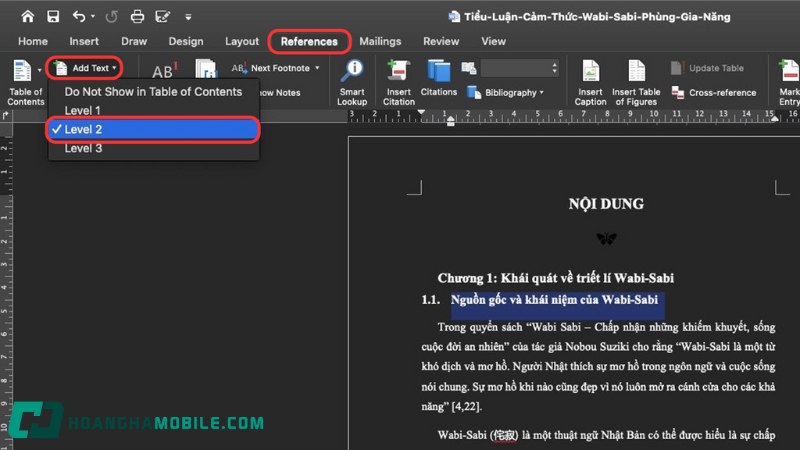Click the citation style icon beside Citations
The image size is (800, 450).
click(468, 68)
